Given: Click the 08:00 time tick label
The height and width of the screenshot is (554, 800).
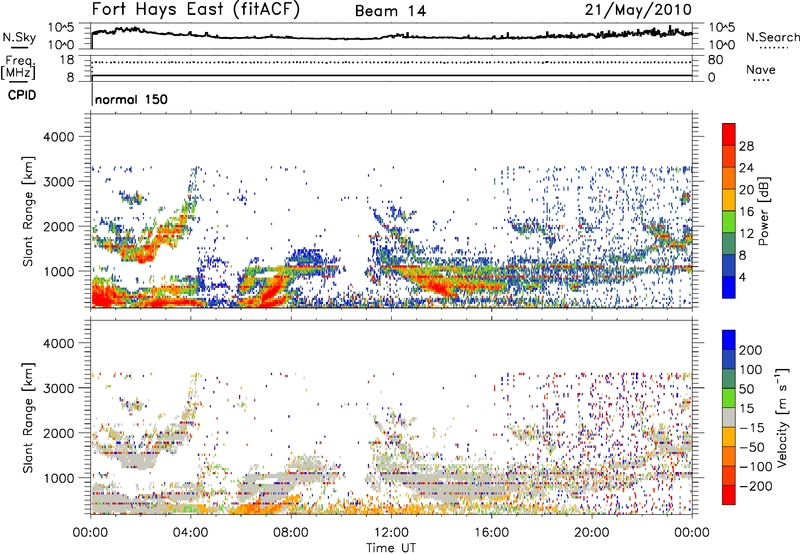Looking at the screenshot, I should point(290,533).
